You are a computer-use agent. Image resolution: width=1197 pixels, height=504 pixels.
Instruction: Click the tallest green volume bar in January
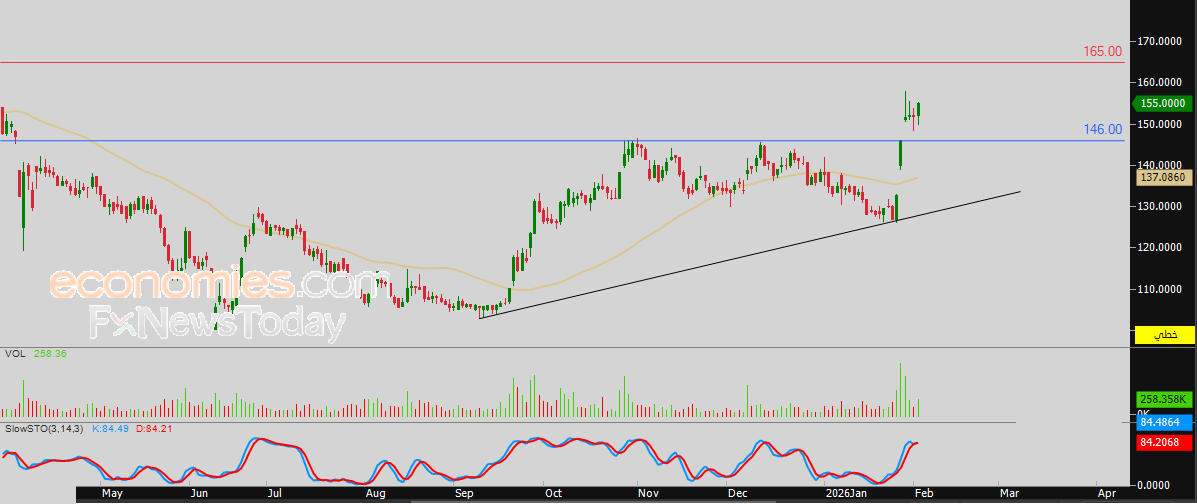point(901,389)
